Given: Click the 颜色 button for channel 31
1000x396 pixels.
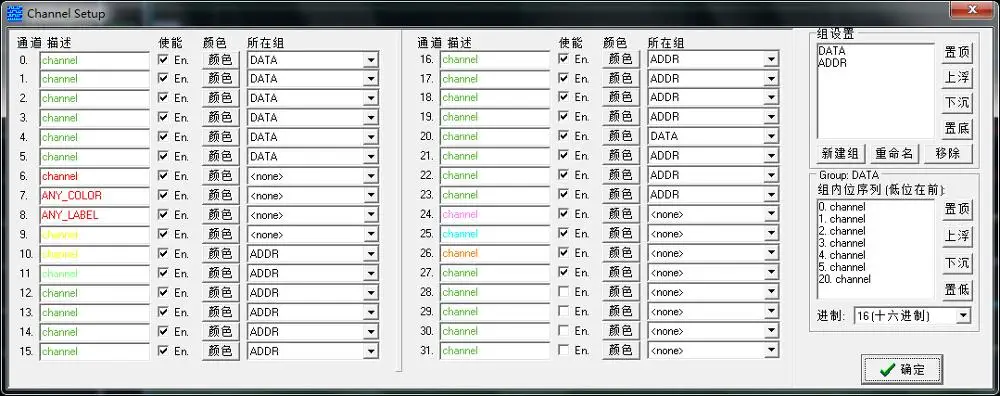Looking at the screenshot, I should pos(621,350).
